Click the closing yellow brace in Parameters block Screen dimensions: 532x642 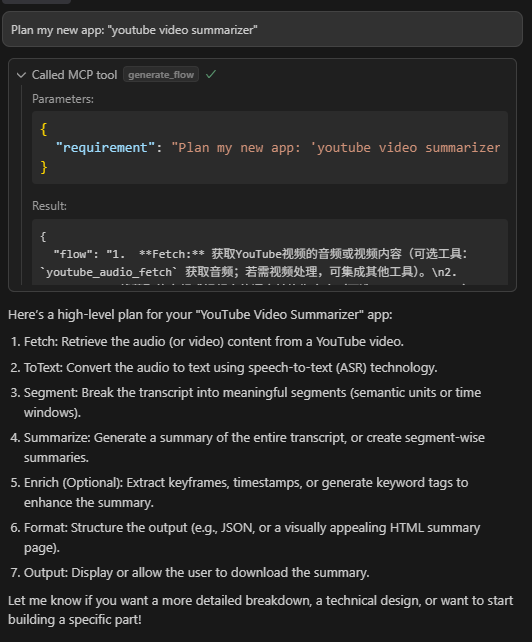pos(44,167)
